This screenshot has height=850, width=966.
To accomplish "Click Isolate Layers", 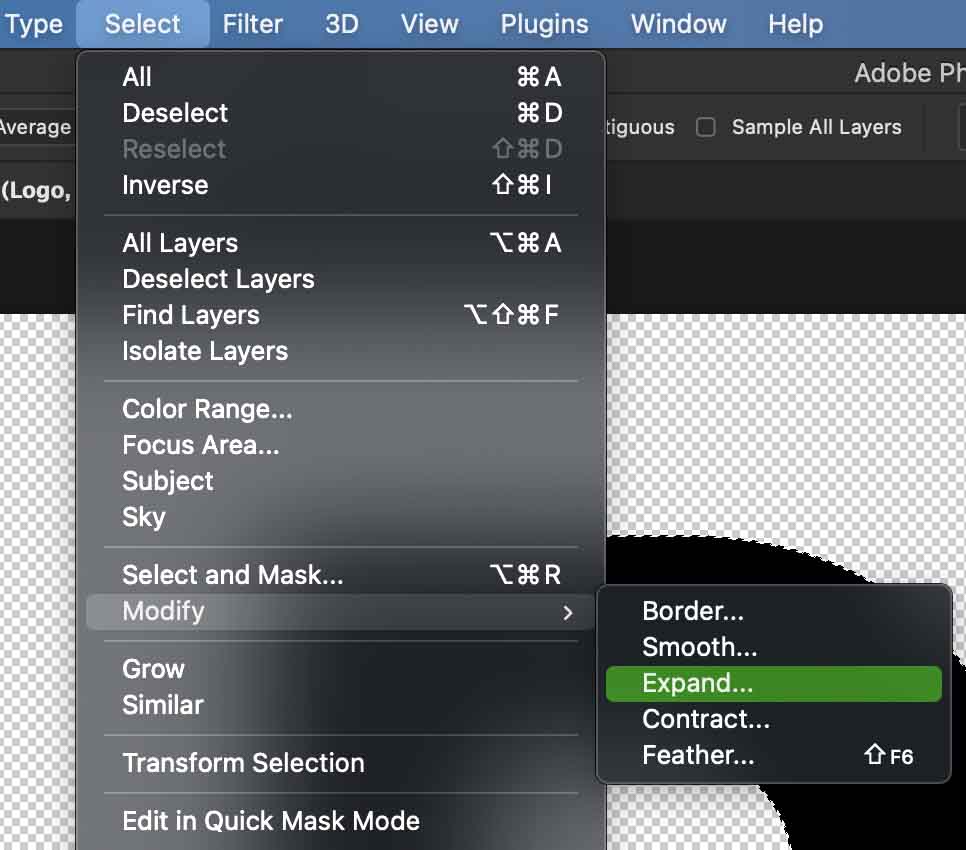I will pyautogui.click(x=341, y=351).
